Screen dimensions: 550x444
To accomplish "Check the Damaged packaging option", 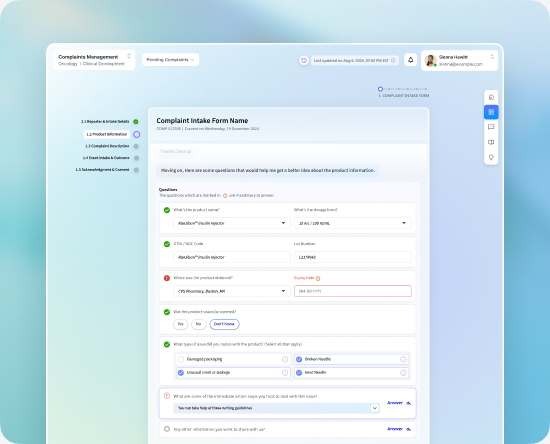I will [181, 359].
